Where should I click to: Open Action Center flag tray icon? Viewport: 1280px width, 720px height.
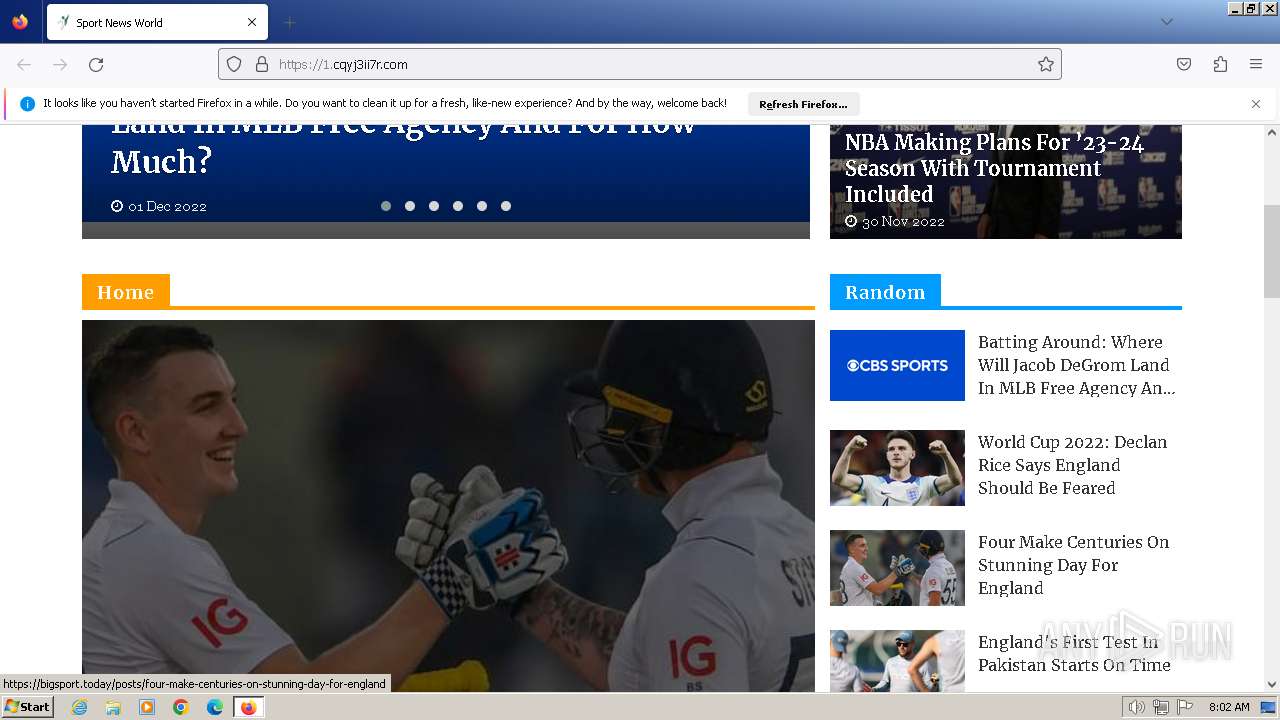pyautogui.click(x=1185, y=707)
